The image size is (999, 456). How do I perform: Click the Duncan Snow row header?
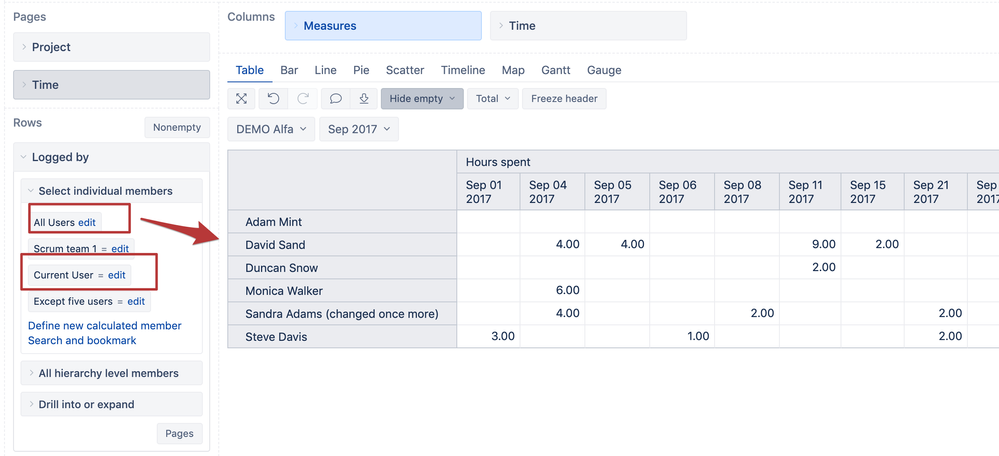[342, 268]
